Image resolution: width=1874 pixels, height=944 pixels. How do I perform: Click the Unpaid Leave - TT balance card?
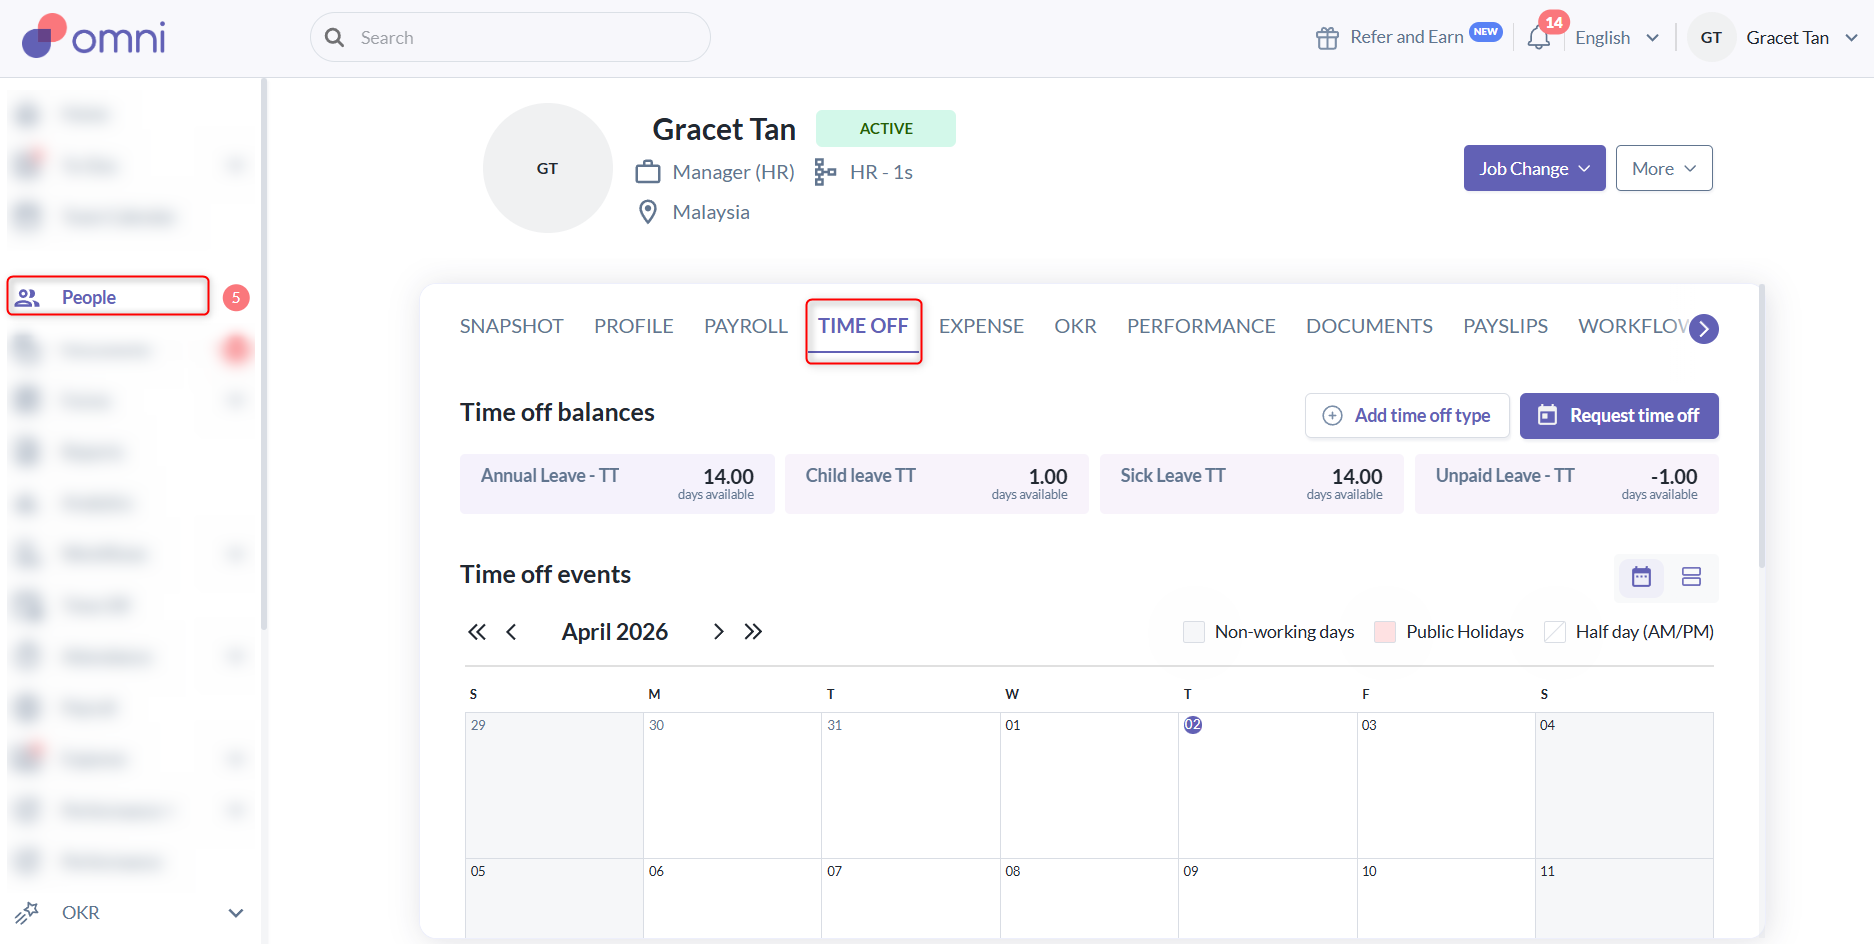[1567, 484]
